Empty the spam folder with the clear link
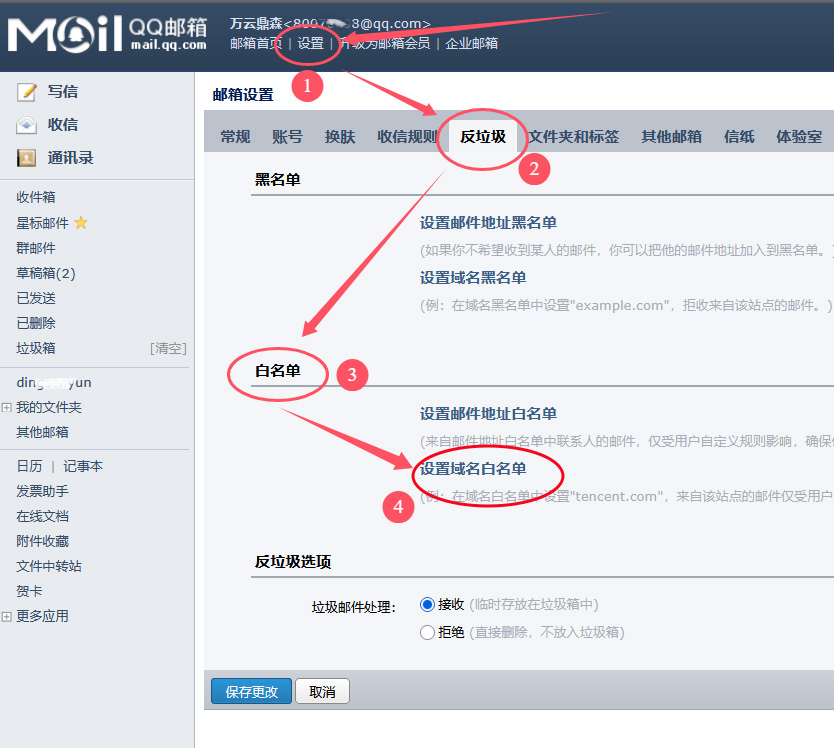Screen dimensions: 834x748 click(x=168, y=348)
